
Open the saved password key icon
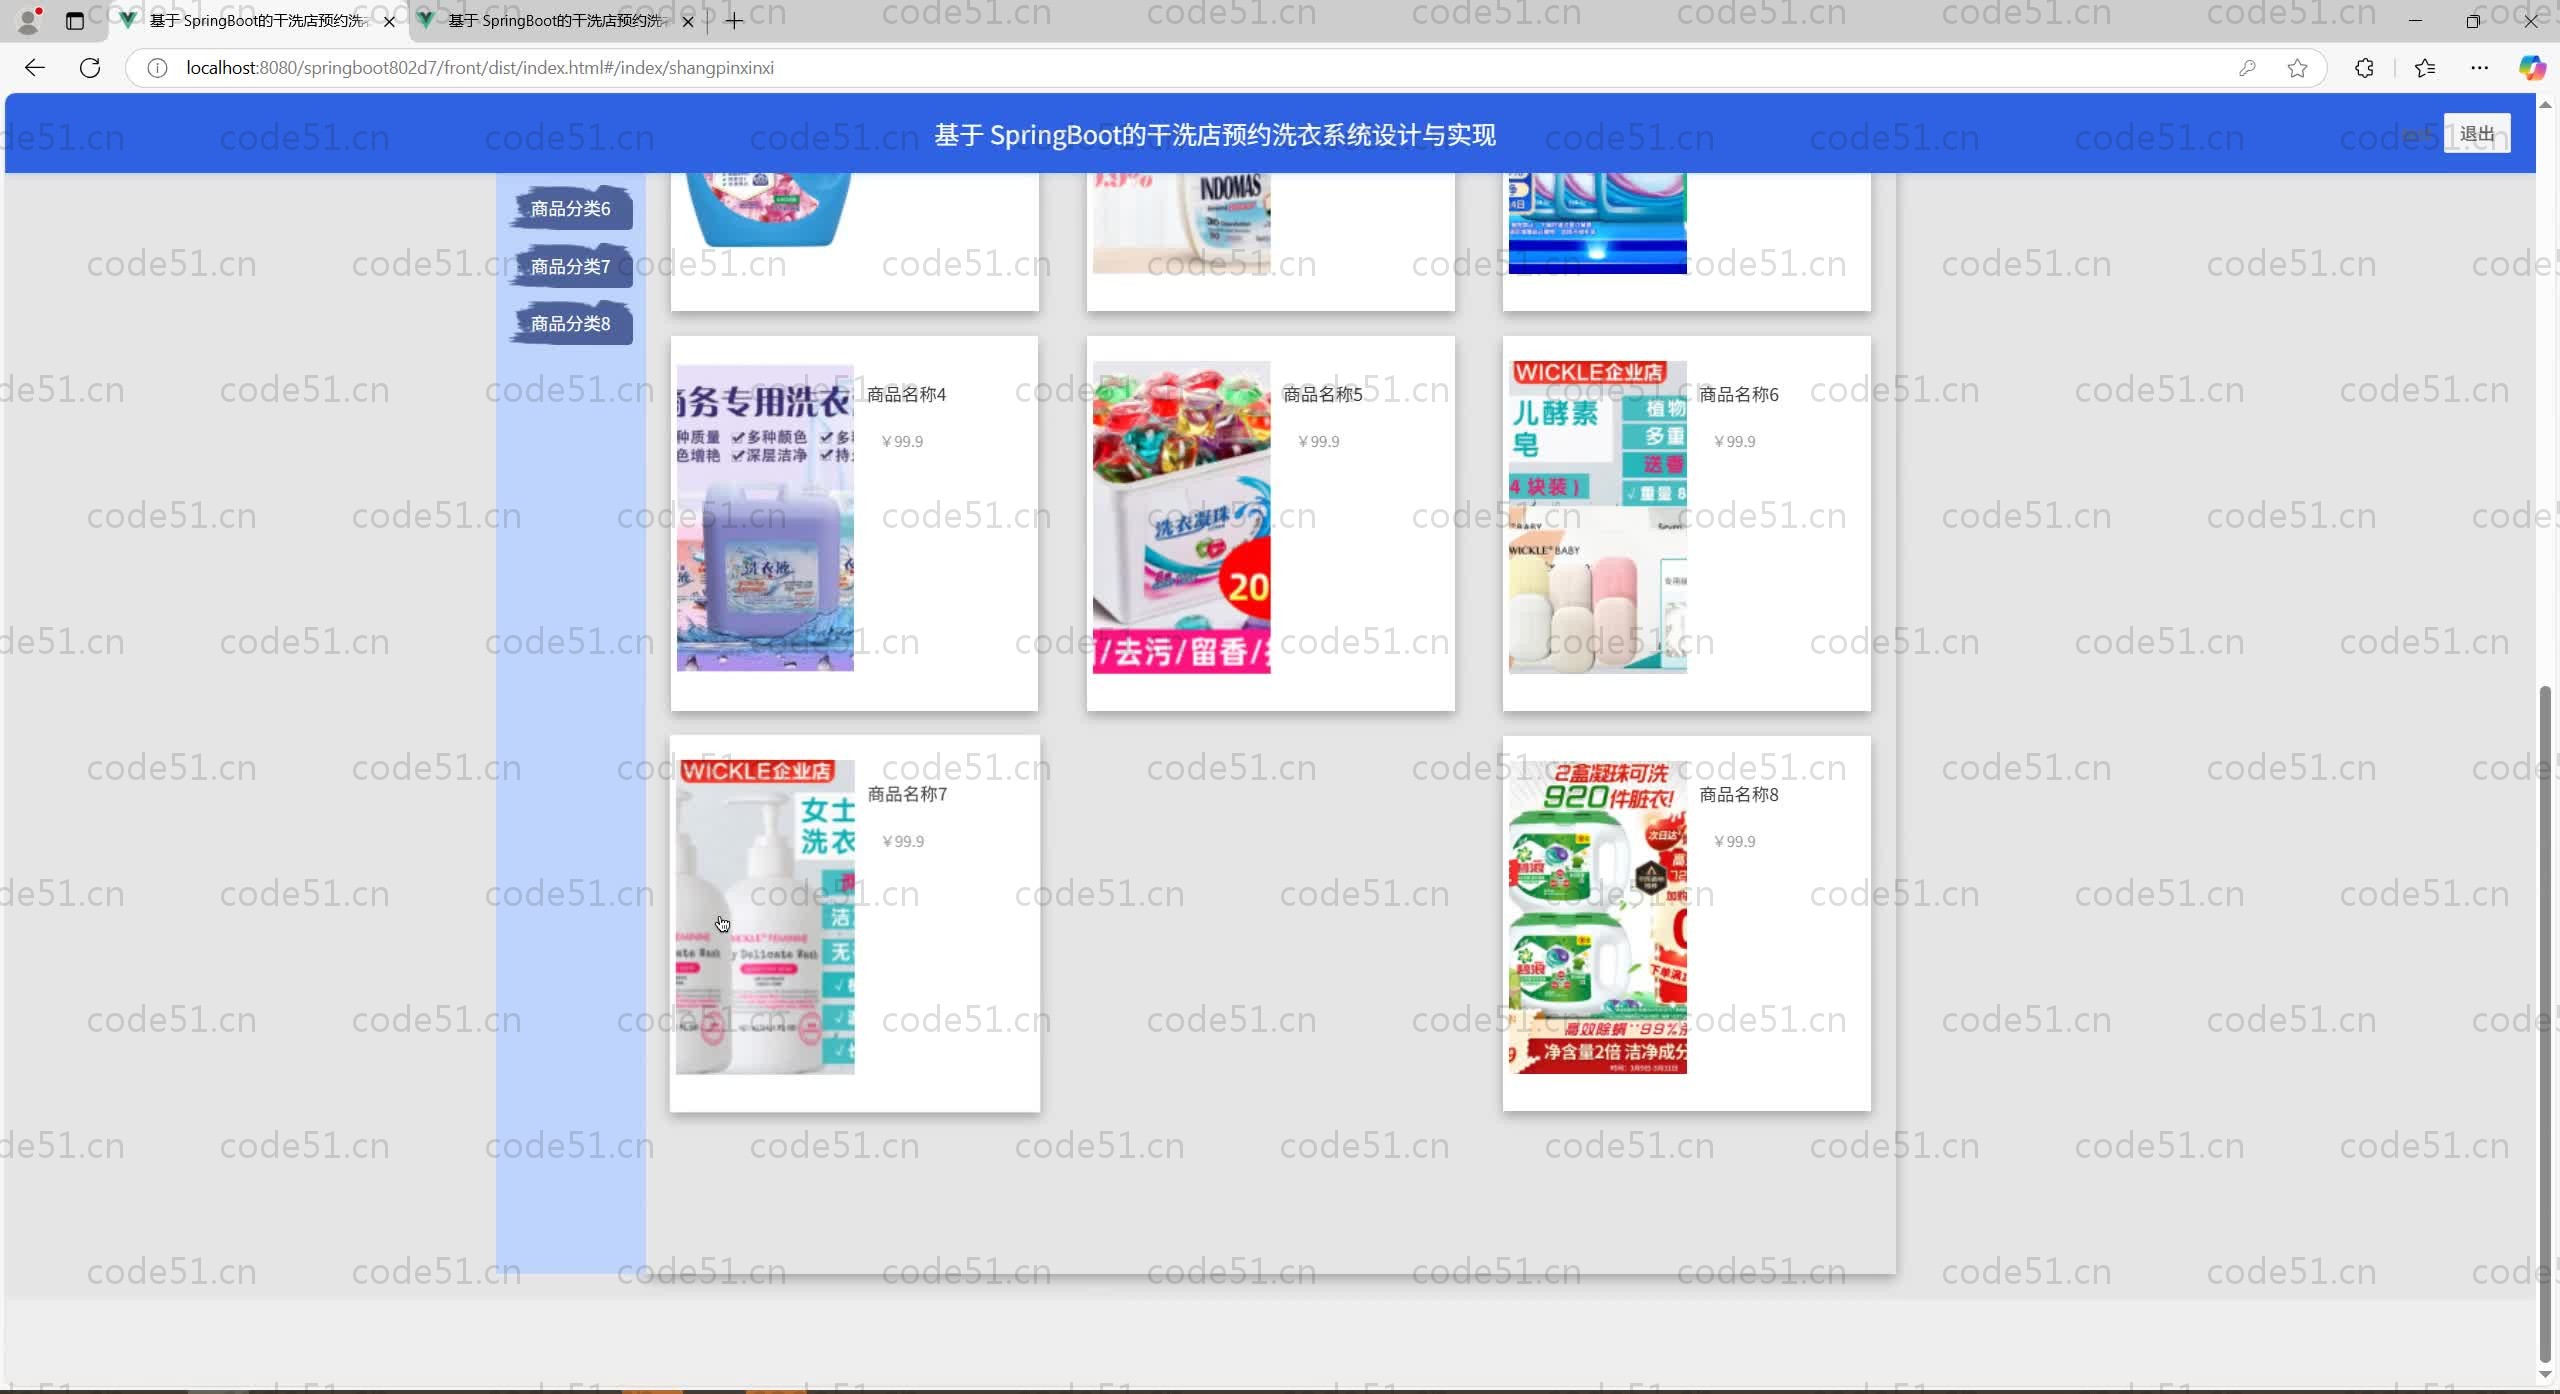pyautogui.click(x=2247, y=68)
